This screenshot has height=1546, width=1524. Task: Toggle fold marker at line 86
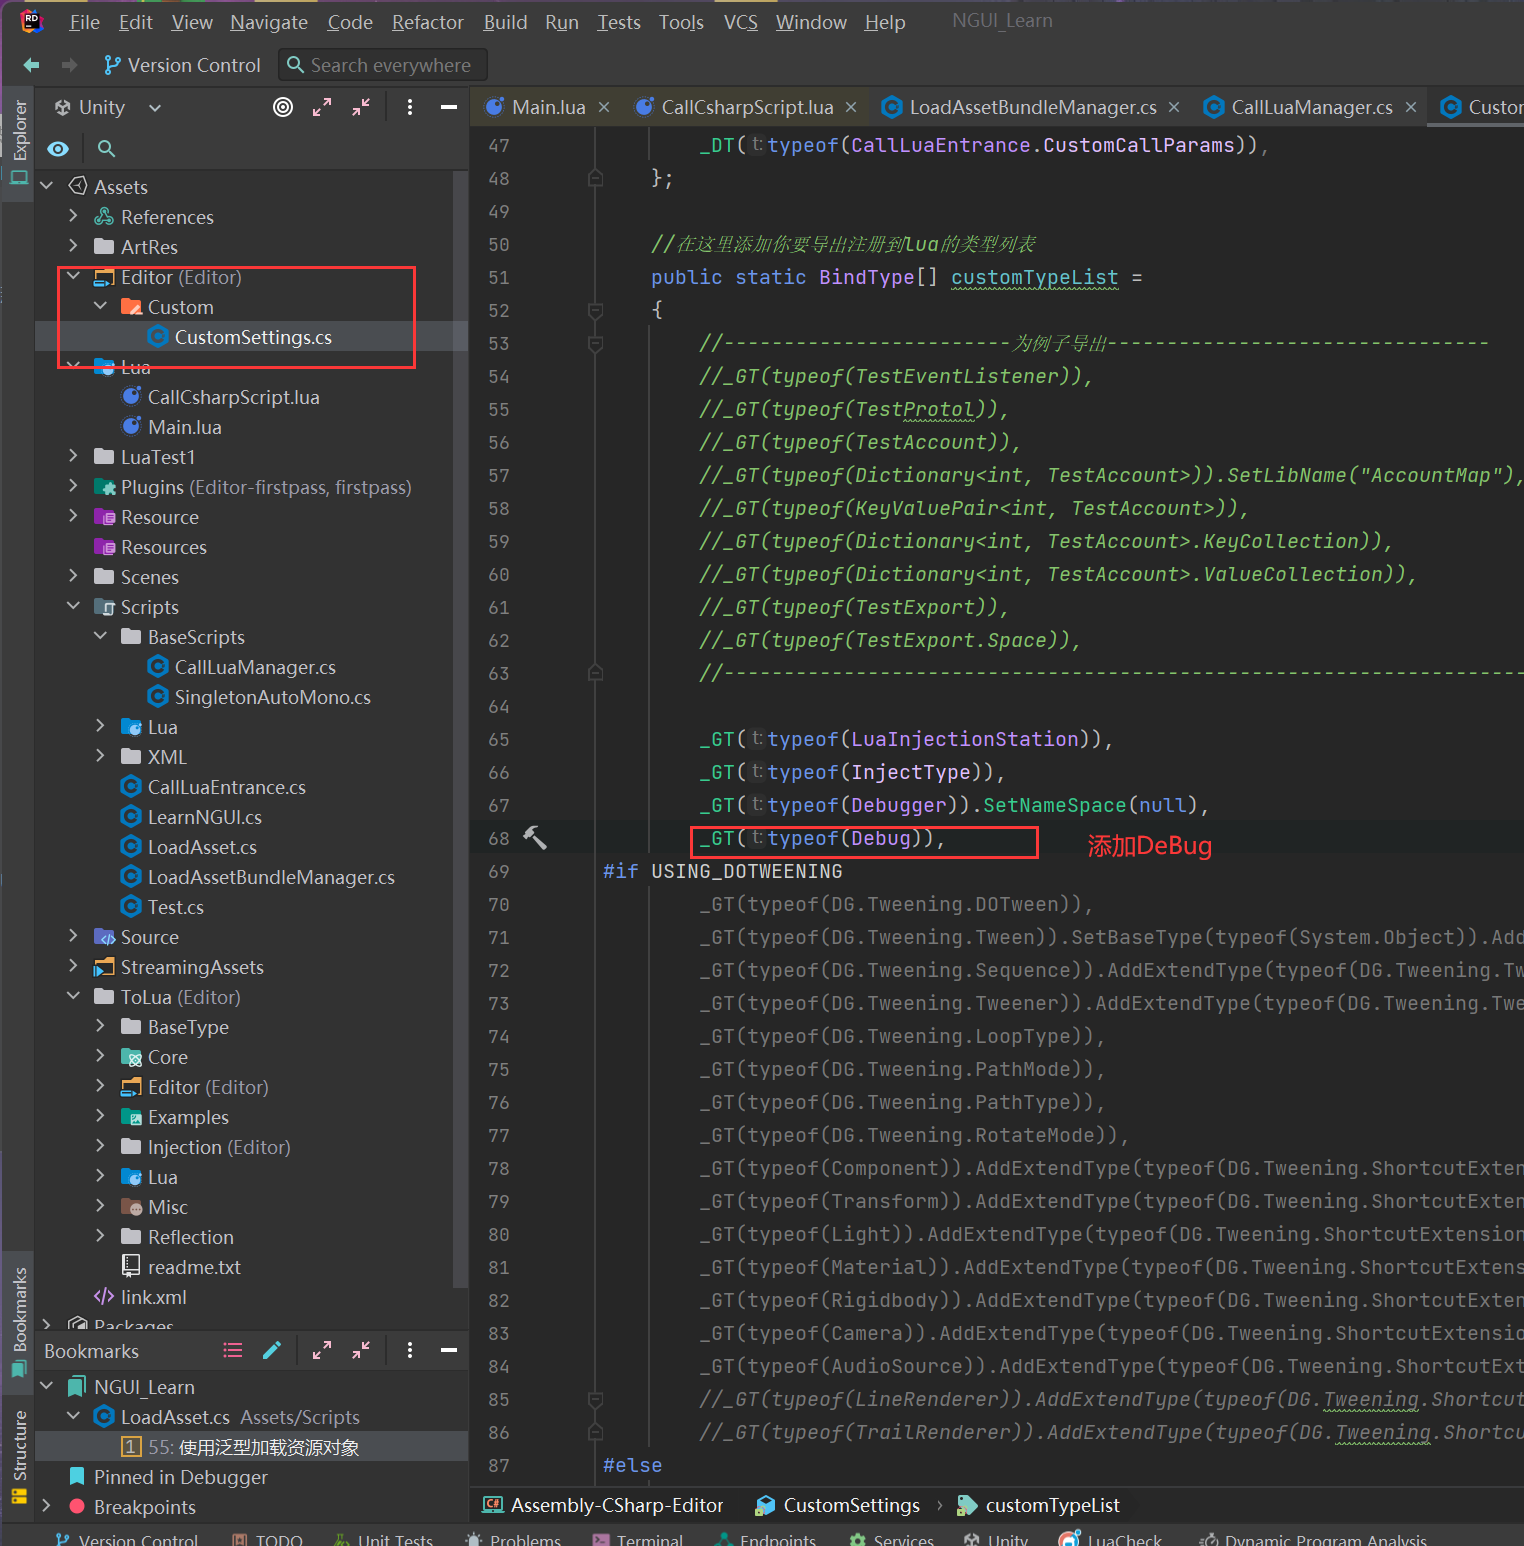click(595, 1432)
